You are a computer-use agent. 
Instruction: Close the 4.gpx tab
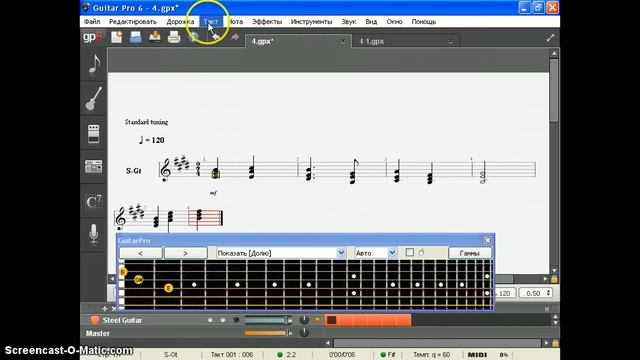(x=343, y=42)
